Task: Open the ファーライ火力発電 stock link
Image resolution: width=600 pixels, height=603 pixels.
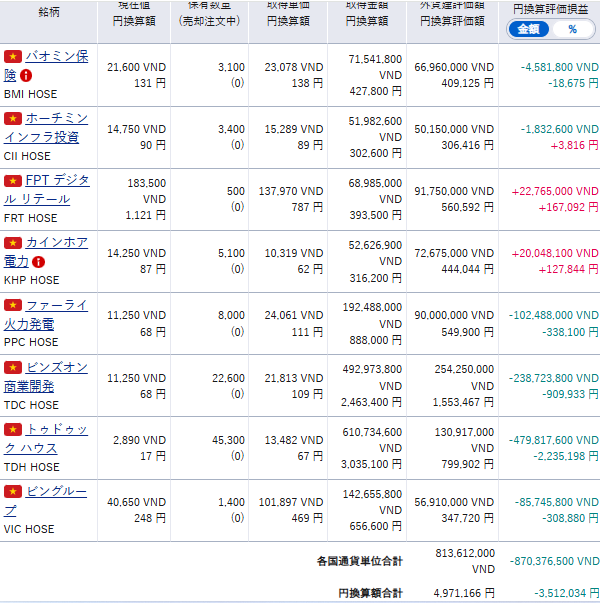Action: (x=55, y=305)
